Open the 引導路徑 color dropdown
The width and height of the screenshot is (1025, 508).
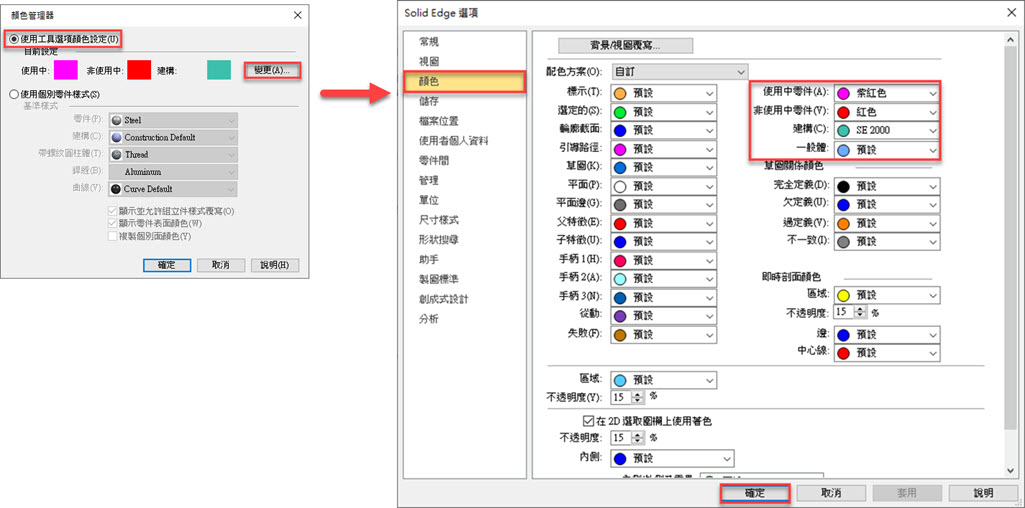tap(664, 149)
